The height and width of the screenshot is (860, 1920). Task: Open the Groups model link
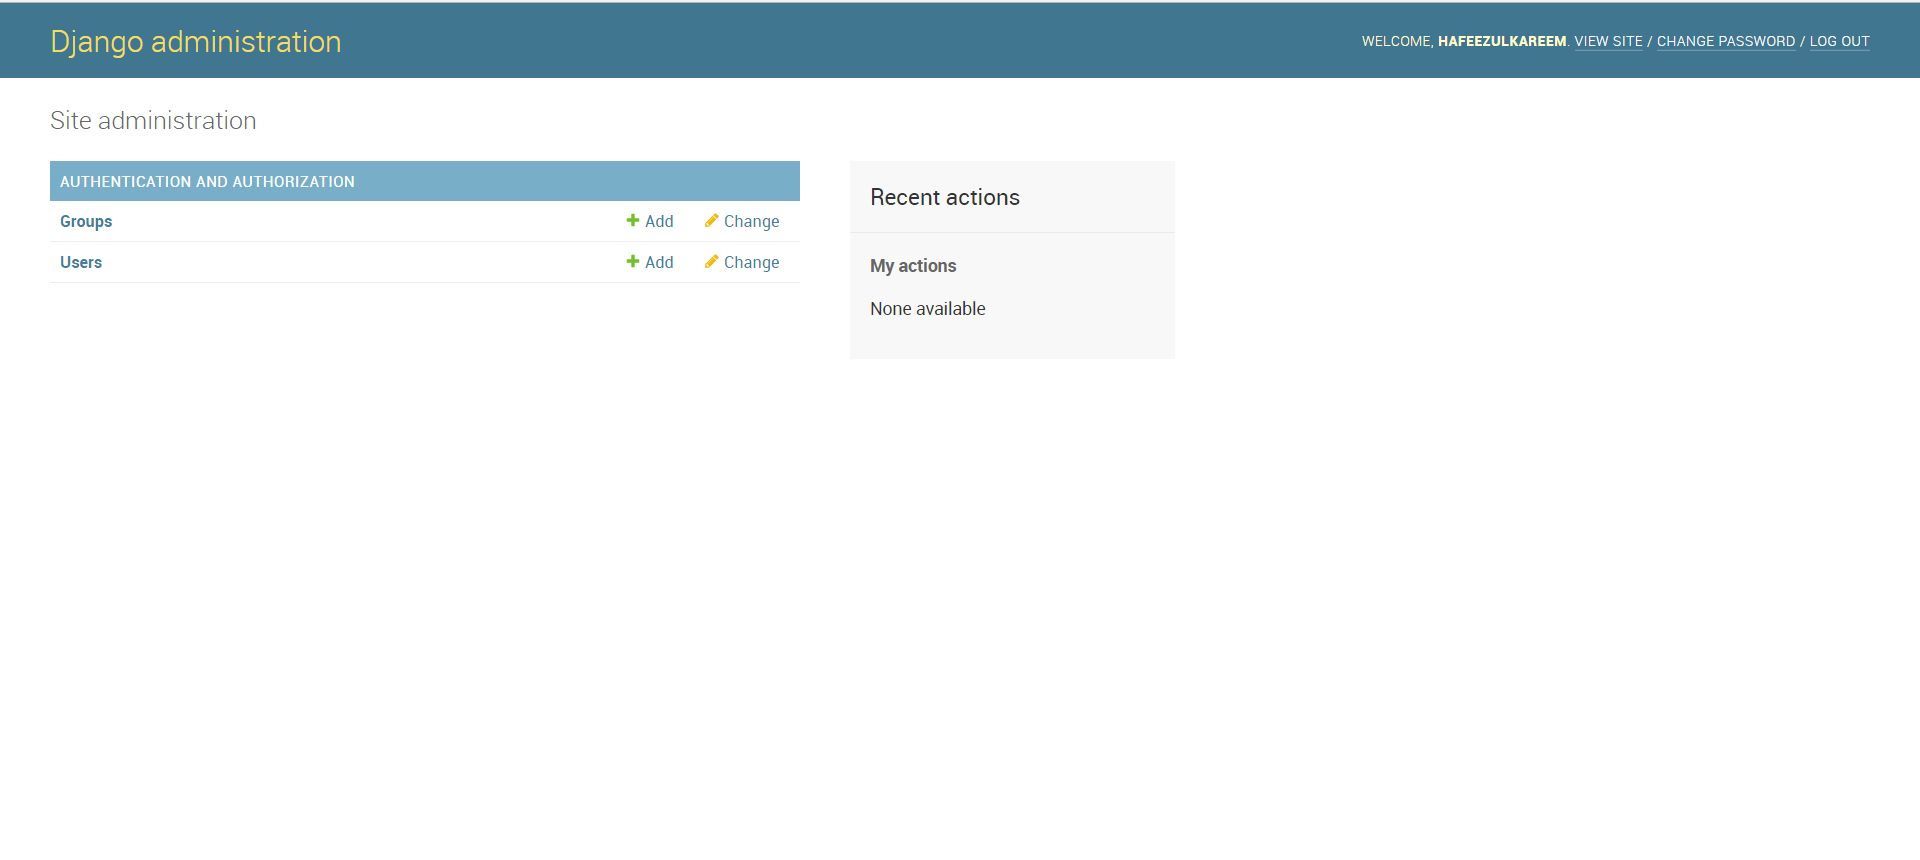(x=86, y=222)
